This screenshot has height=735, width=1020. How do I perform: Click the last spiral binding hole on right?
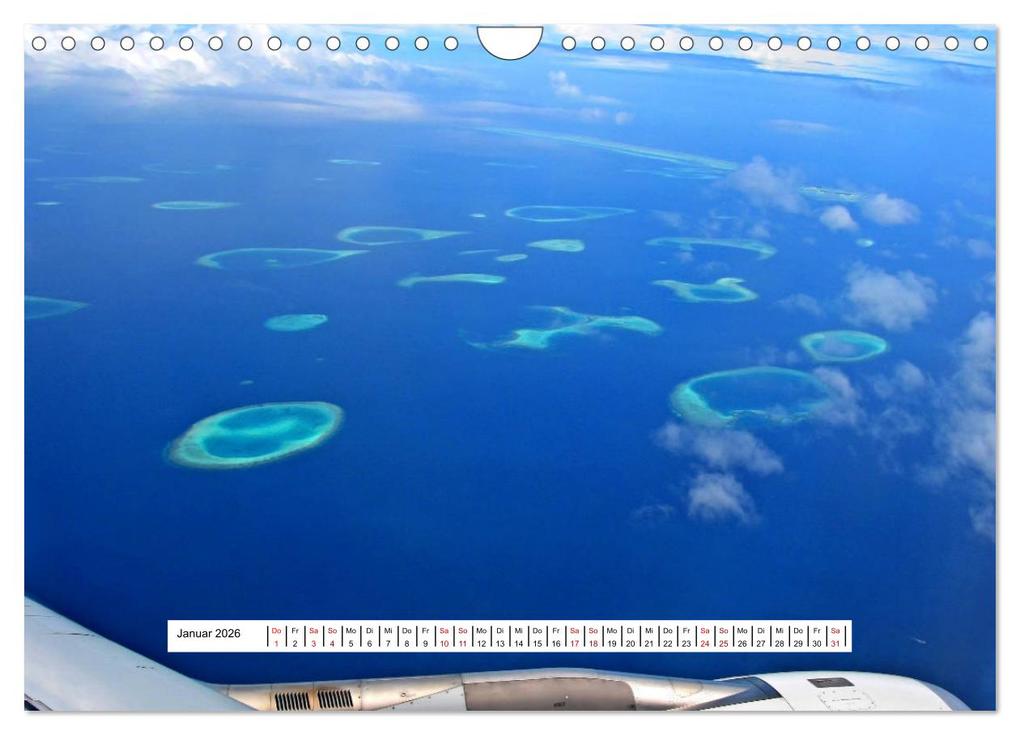pos(980,44)
